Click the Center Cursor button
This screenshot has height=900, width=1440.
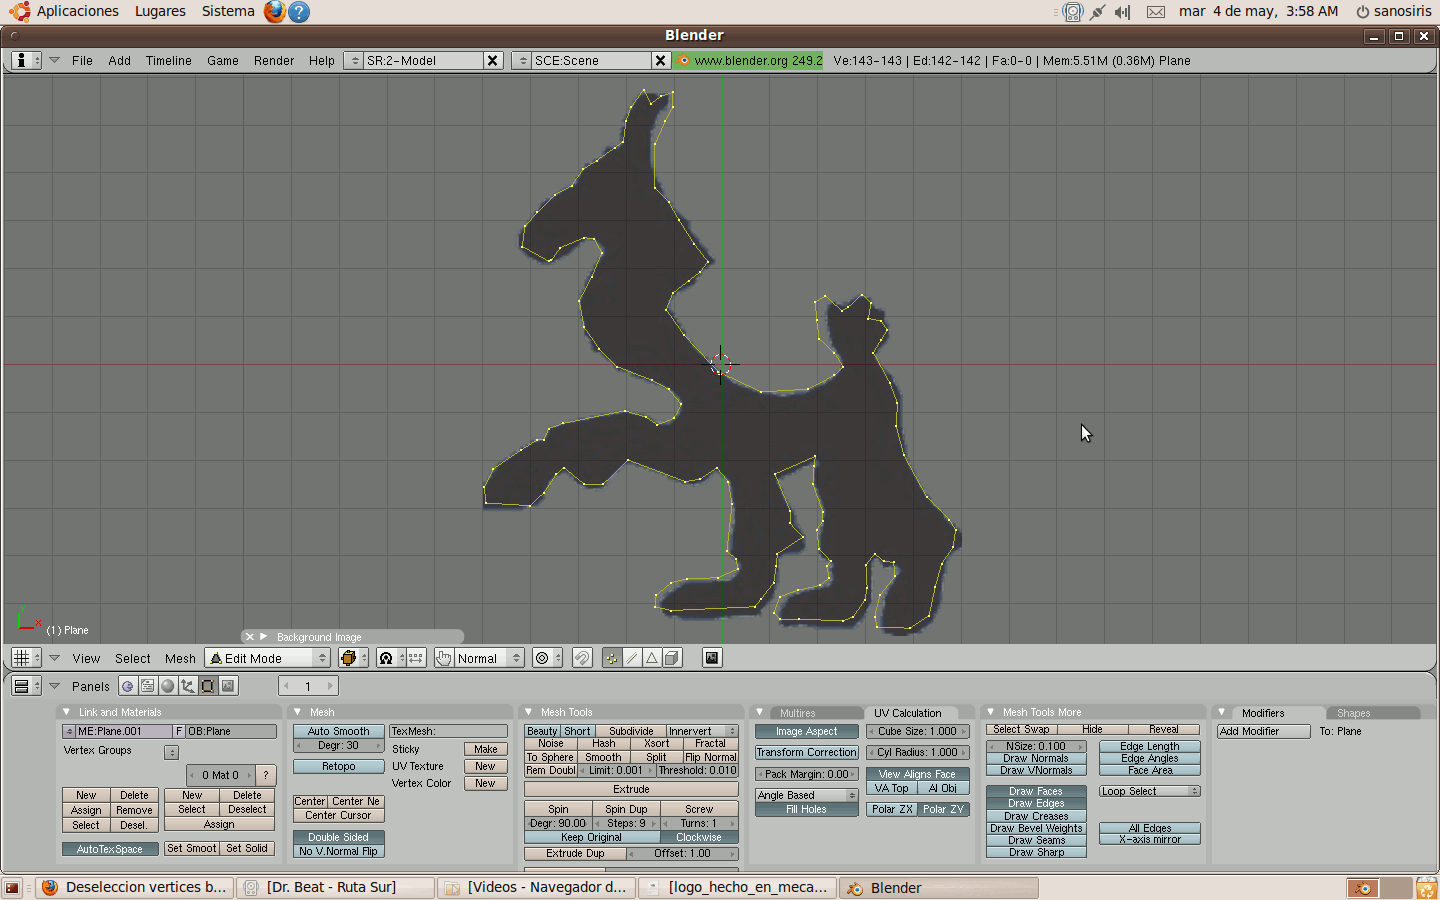coord(338,815)
